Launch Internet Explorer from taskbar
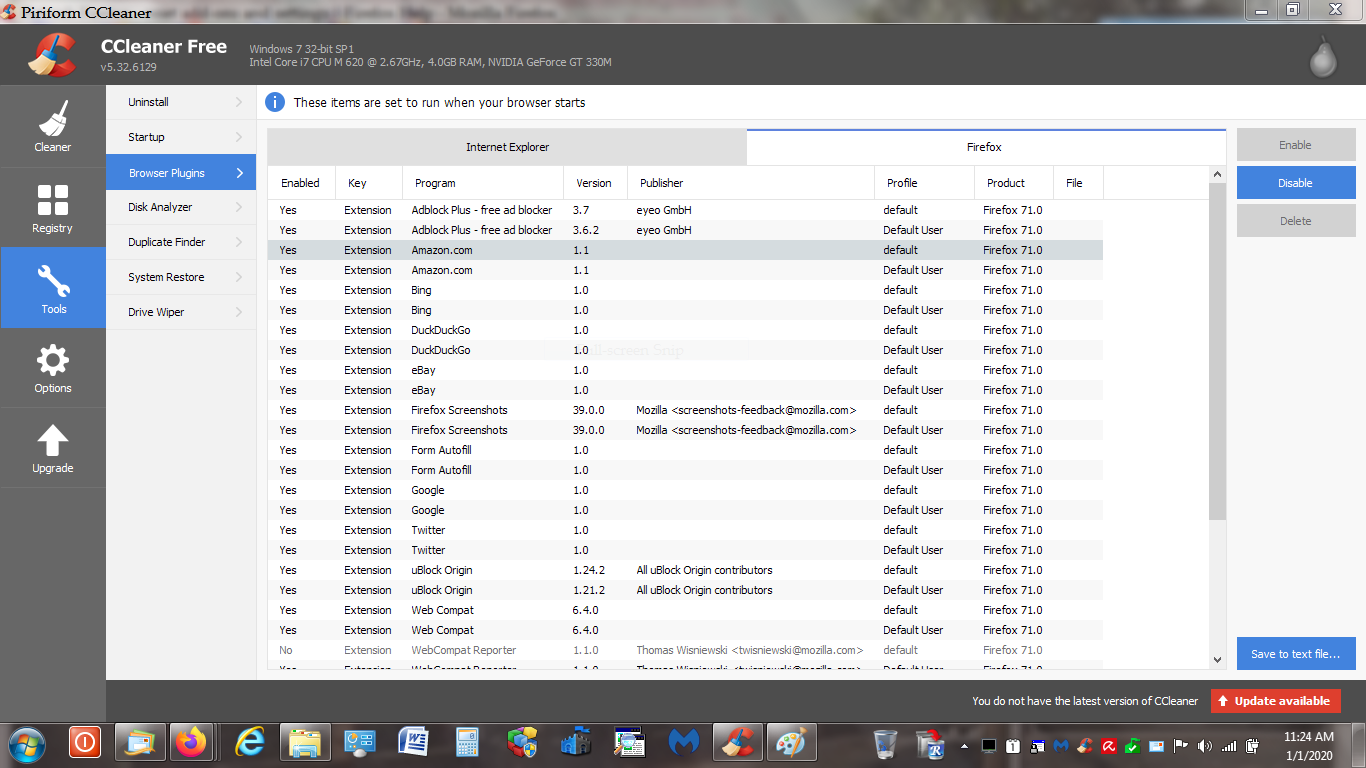The width and height of the screenshot is (1366, 768). (248, 742)
